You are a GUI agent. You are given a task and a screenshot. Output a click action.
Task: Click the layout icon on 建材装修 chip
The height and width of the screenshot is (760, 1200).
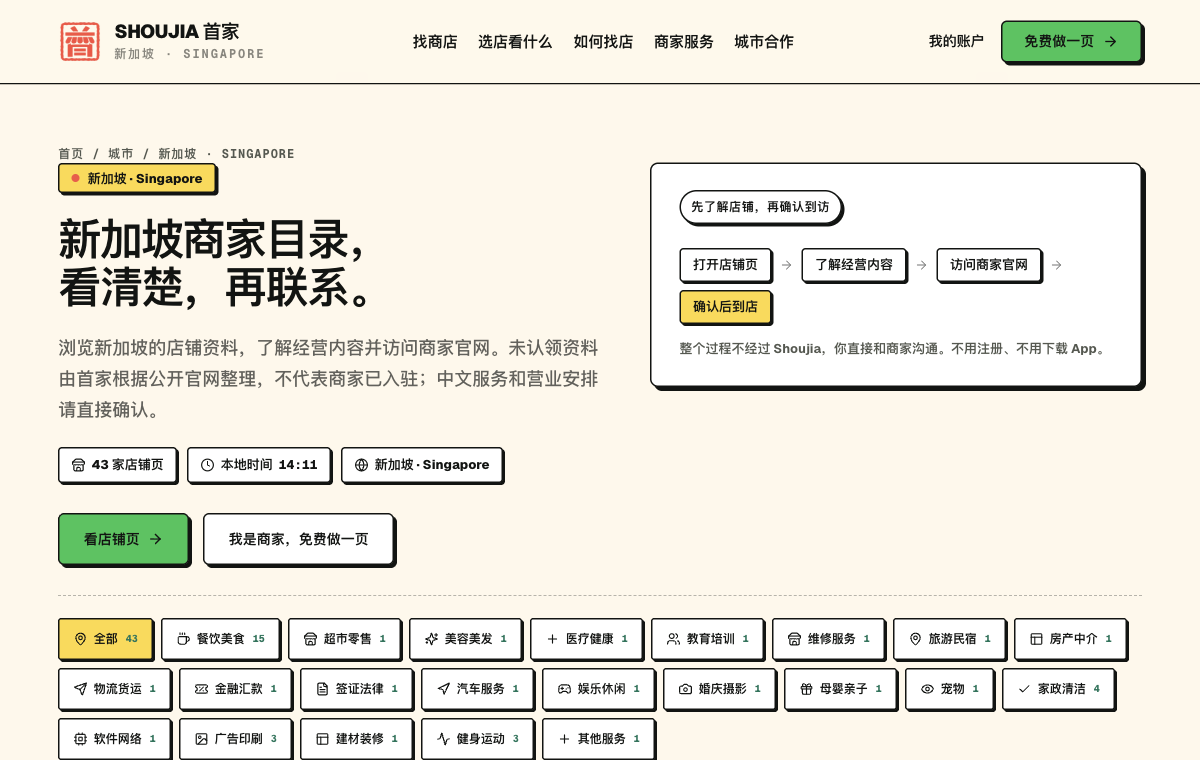point(322,739)
